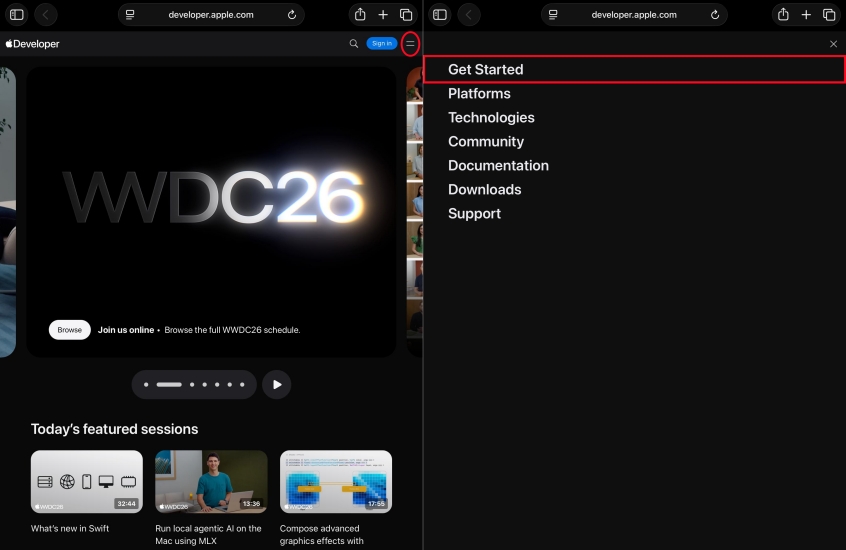
Task: Click the Browse button on WWDC26 banner
Action: 70,330
